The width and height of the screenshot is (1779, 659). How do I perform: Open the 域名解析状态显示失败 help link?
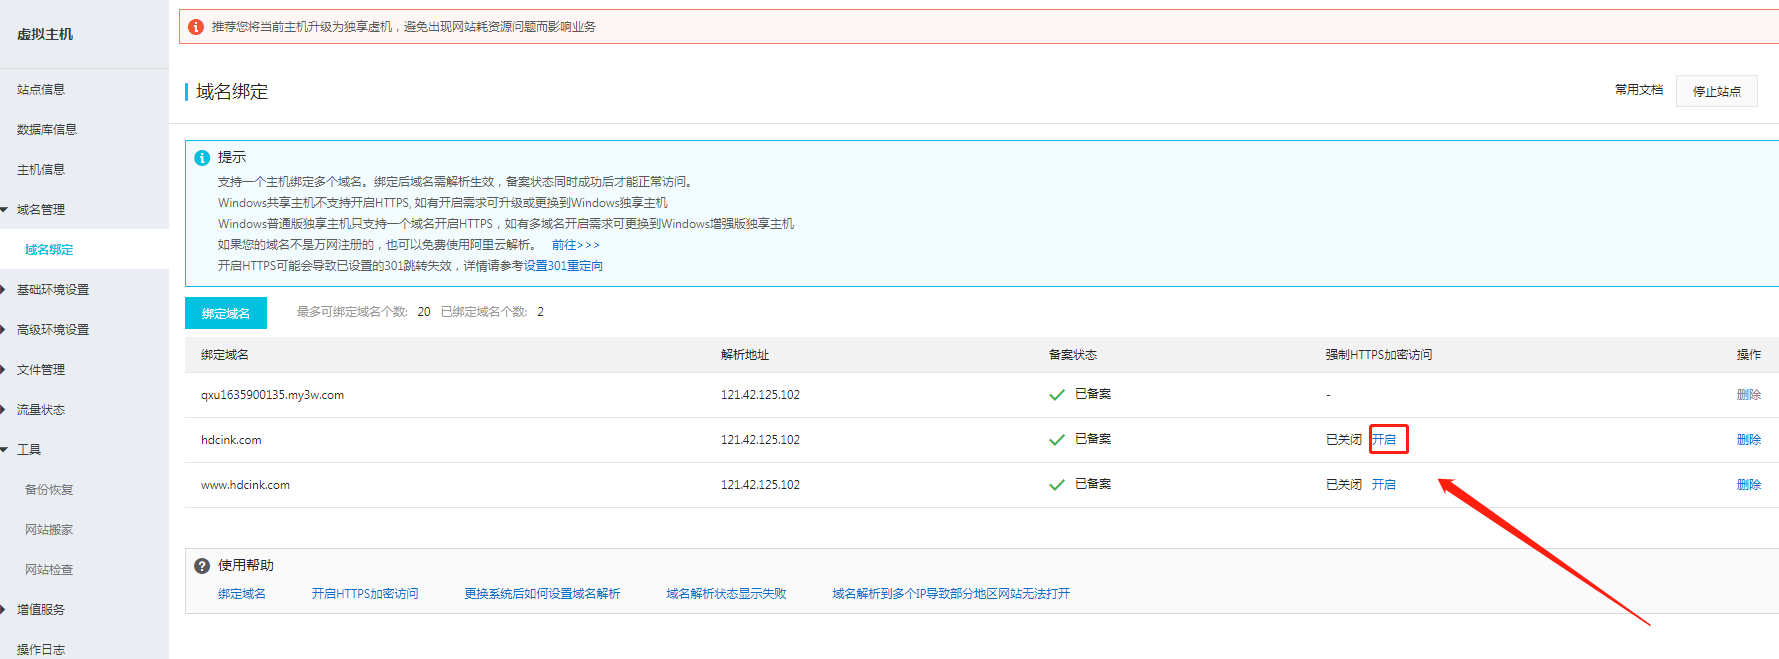pyautogui.click(x=727, y=594)
